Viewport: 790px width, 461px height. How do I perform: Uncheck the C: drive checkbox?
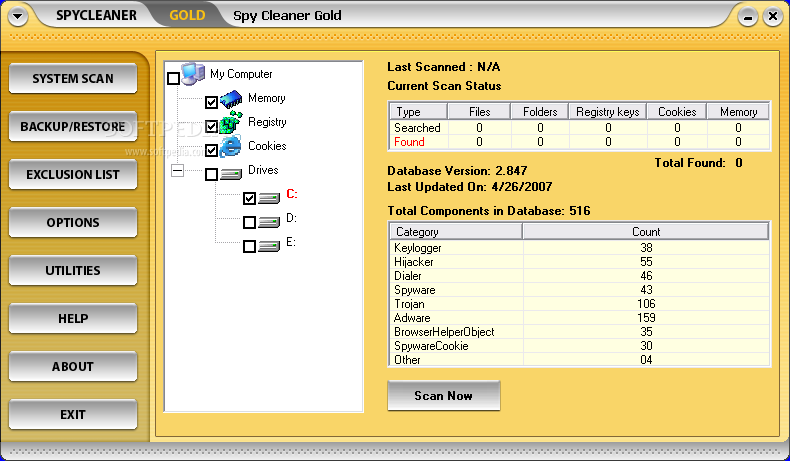click(249, 198)
